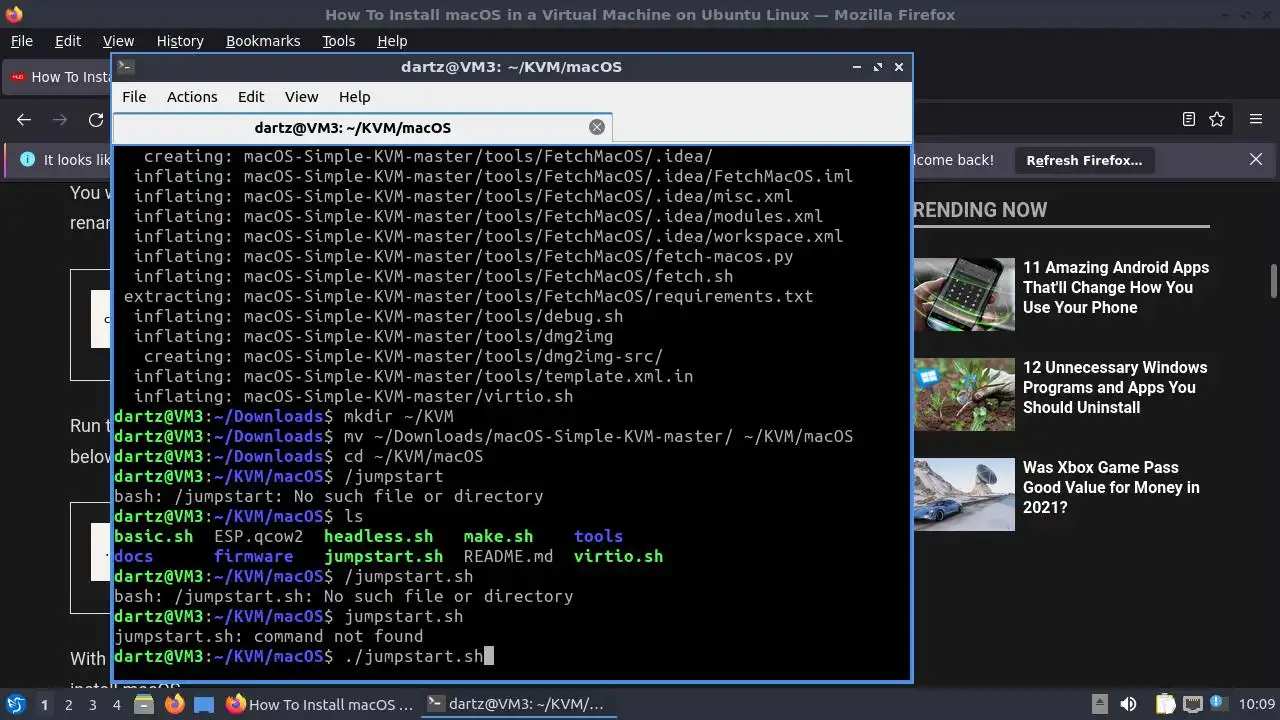Viewport: 1280px width, 720px height.
Task: Bookmark this page with the star icon
Action: point(1217,119)
